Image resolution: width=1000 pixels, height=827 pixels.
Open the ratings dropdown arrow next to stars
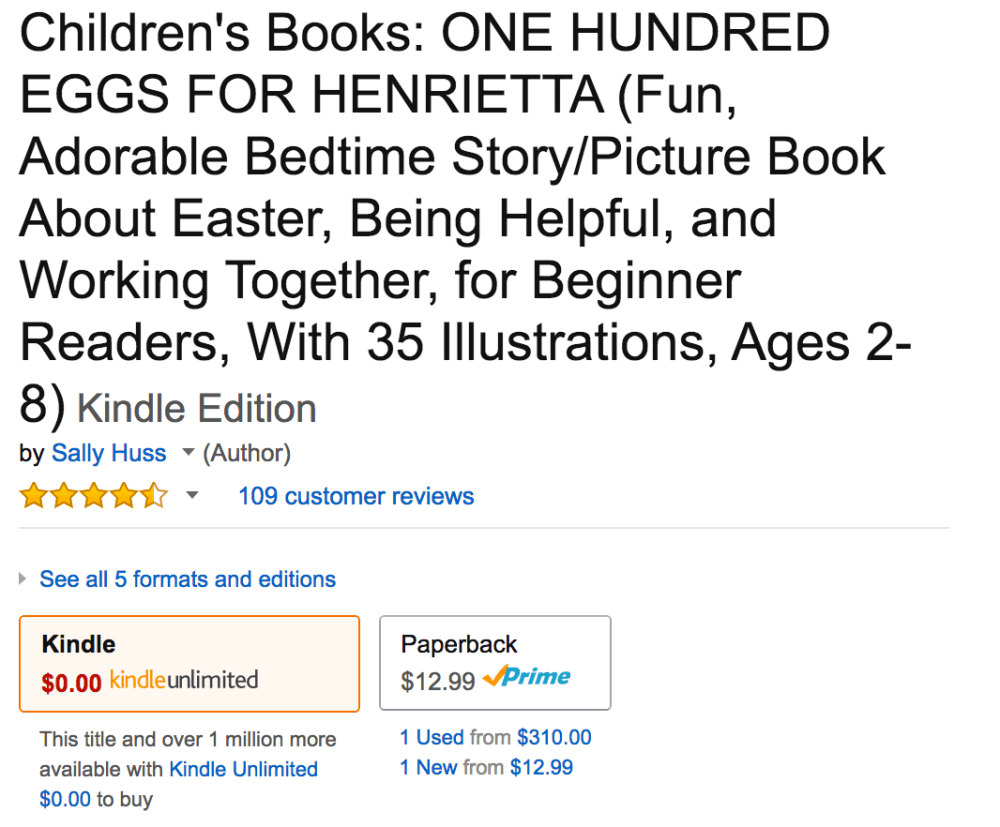click(x=193, y=496)
